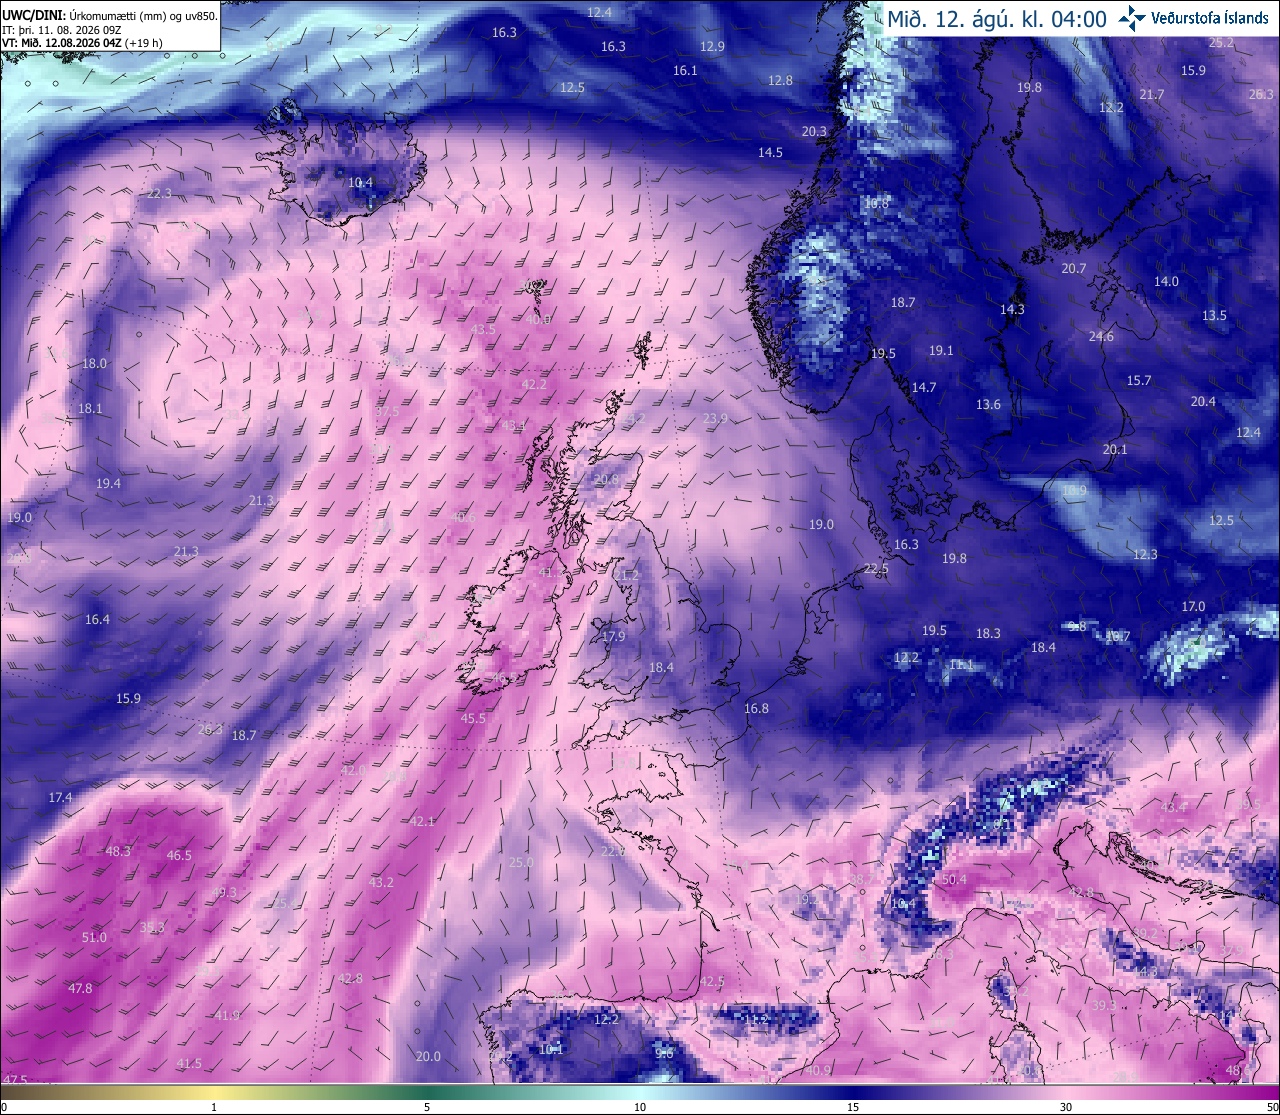Image resolution: width=1280 pixels, height=1115 pixels.
Task: Pick the 50 mark on color scale
Action: point(1272,1106)
